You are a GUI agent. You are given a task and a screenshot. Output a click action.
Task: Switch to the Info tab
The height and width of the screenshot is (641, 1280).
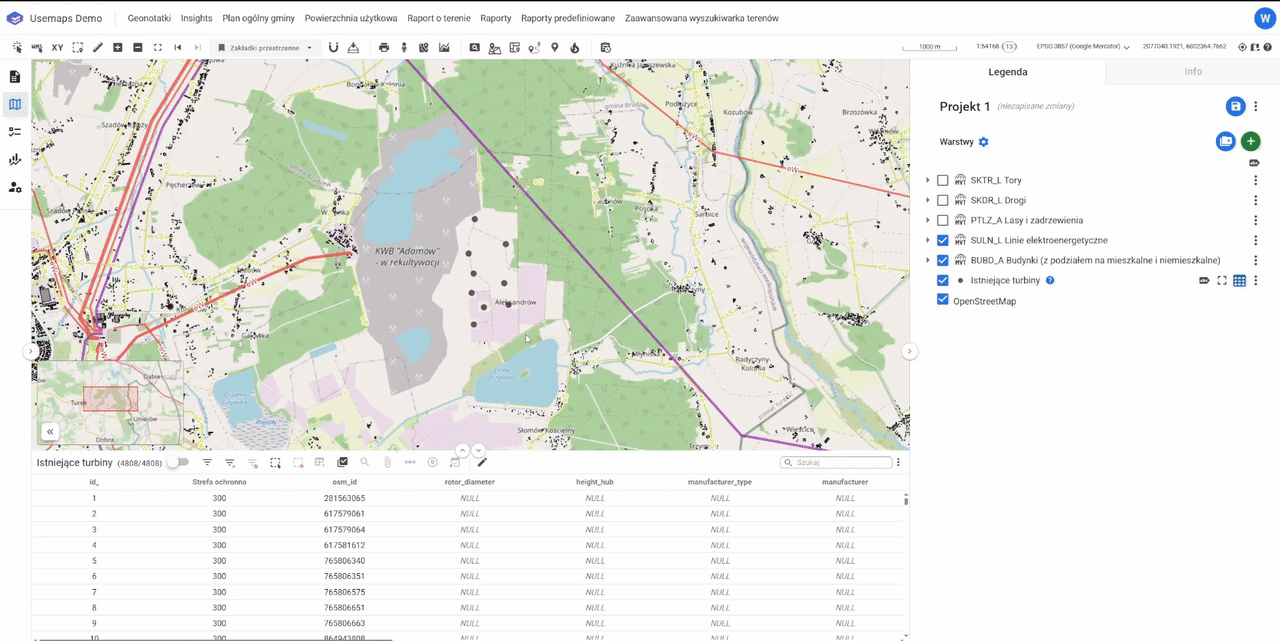[1193, 72]
